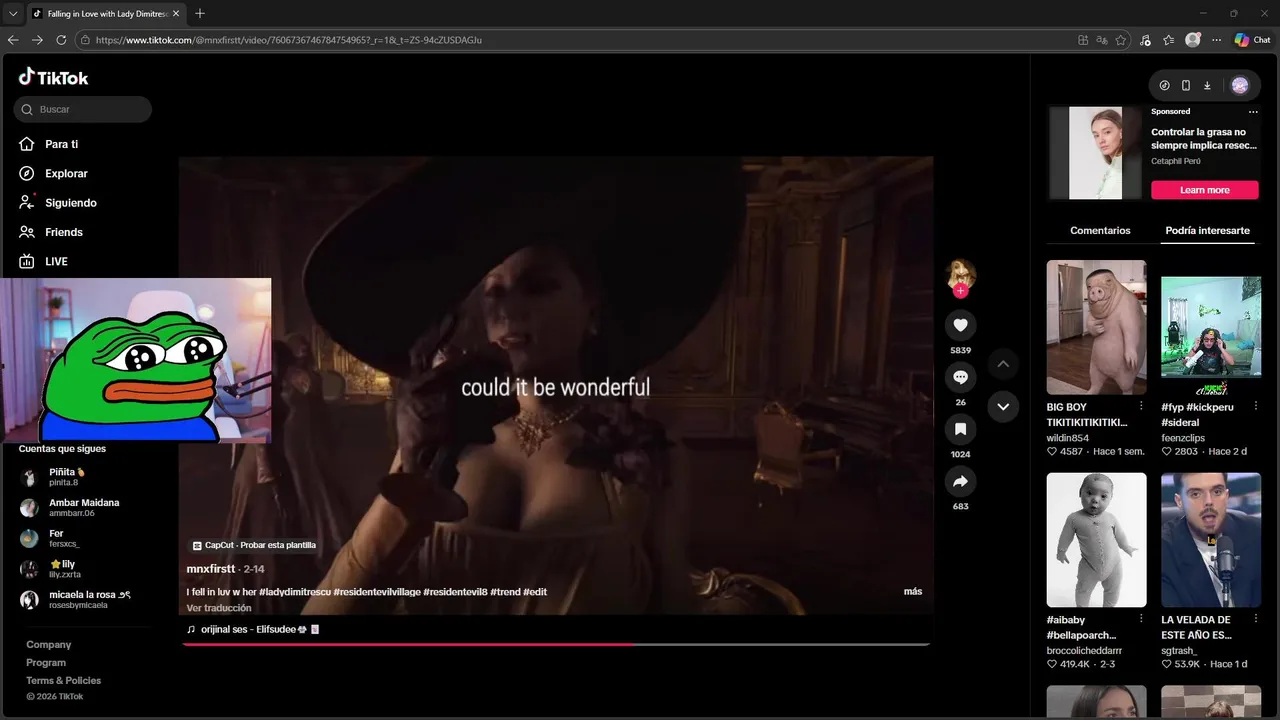
Task: Reload the page
Action: tap(61, 40)
